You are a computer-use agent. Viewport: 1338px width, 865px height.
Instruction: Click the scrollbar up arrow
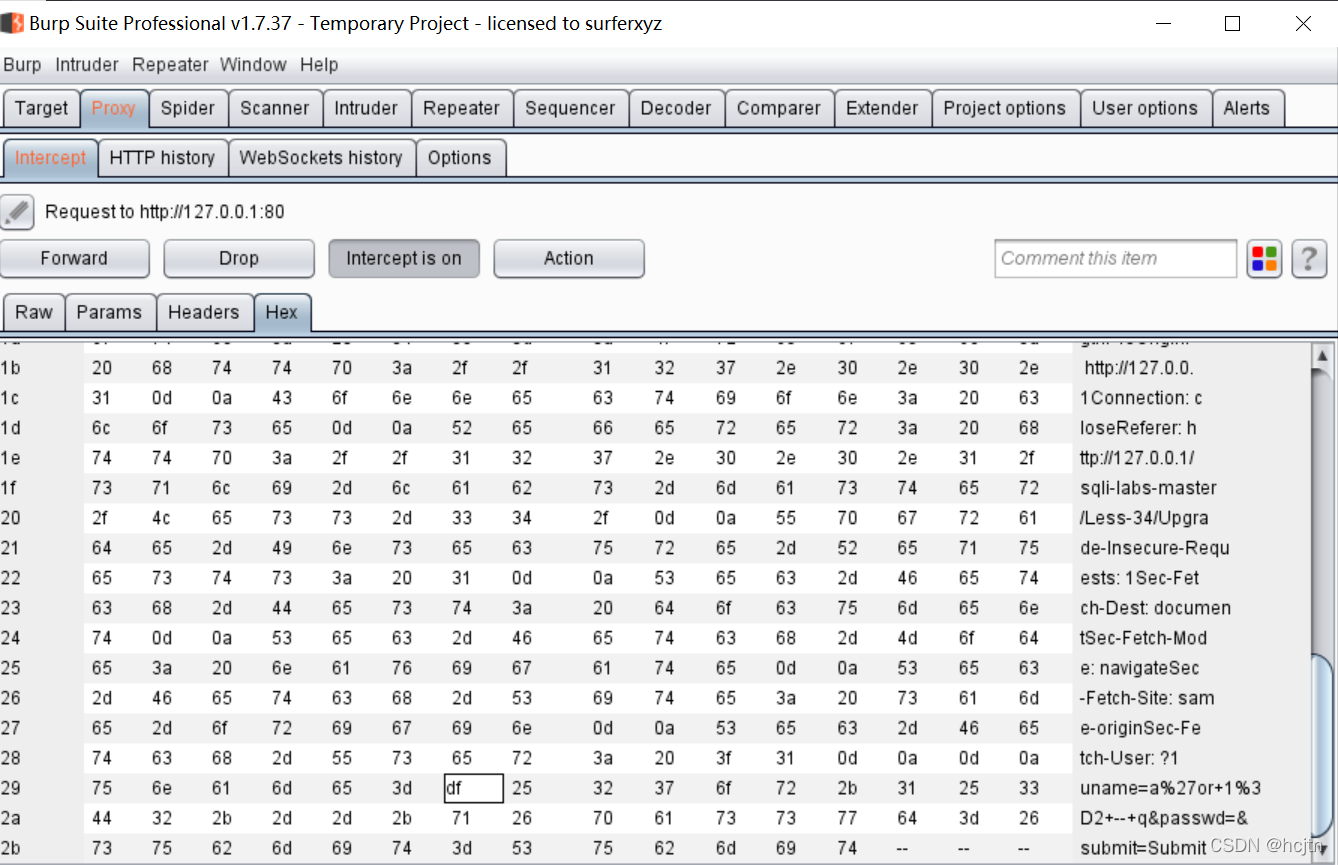[x=1323, y=355]
